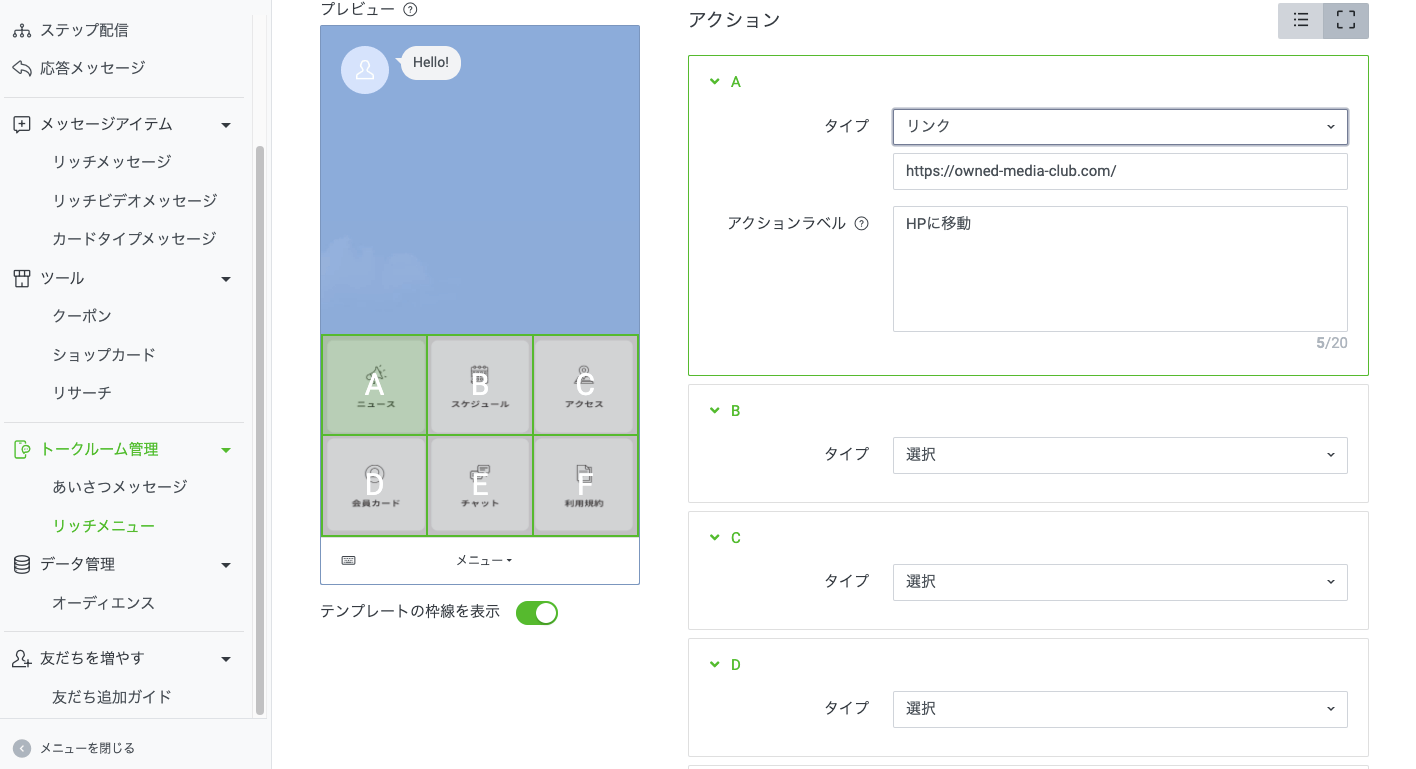Open ショップカード in sidebar
This screenshot has height=769, width=1416.
pyautogui.click(x=104, y=355)
